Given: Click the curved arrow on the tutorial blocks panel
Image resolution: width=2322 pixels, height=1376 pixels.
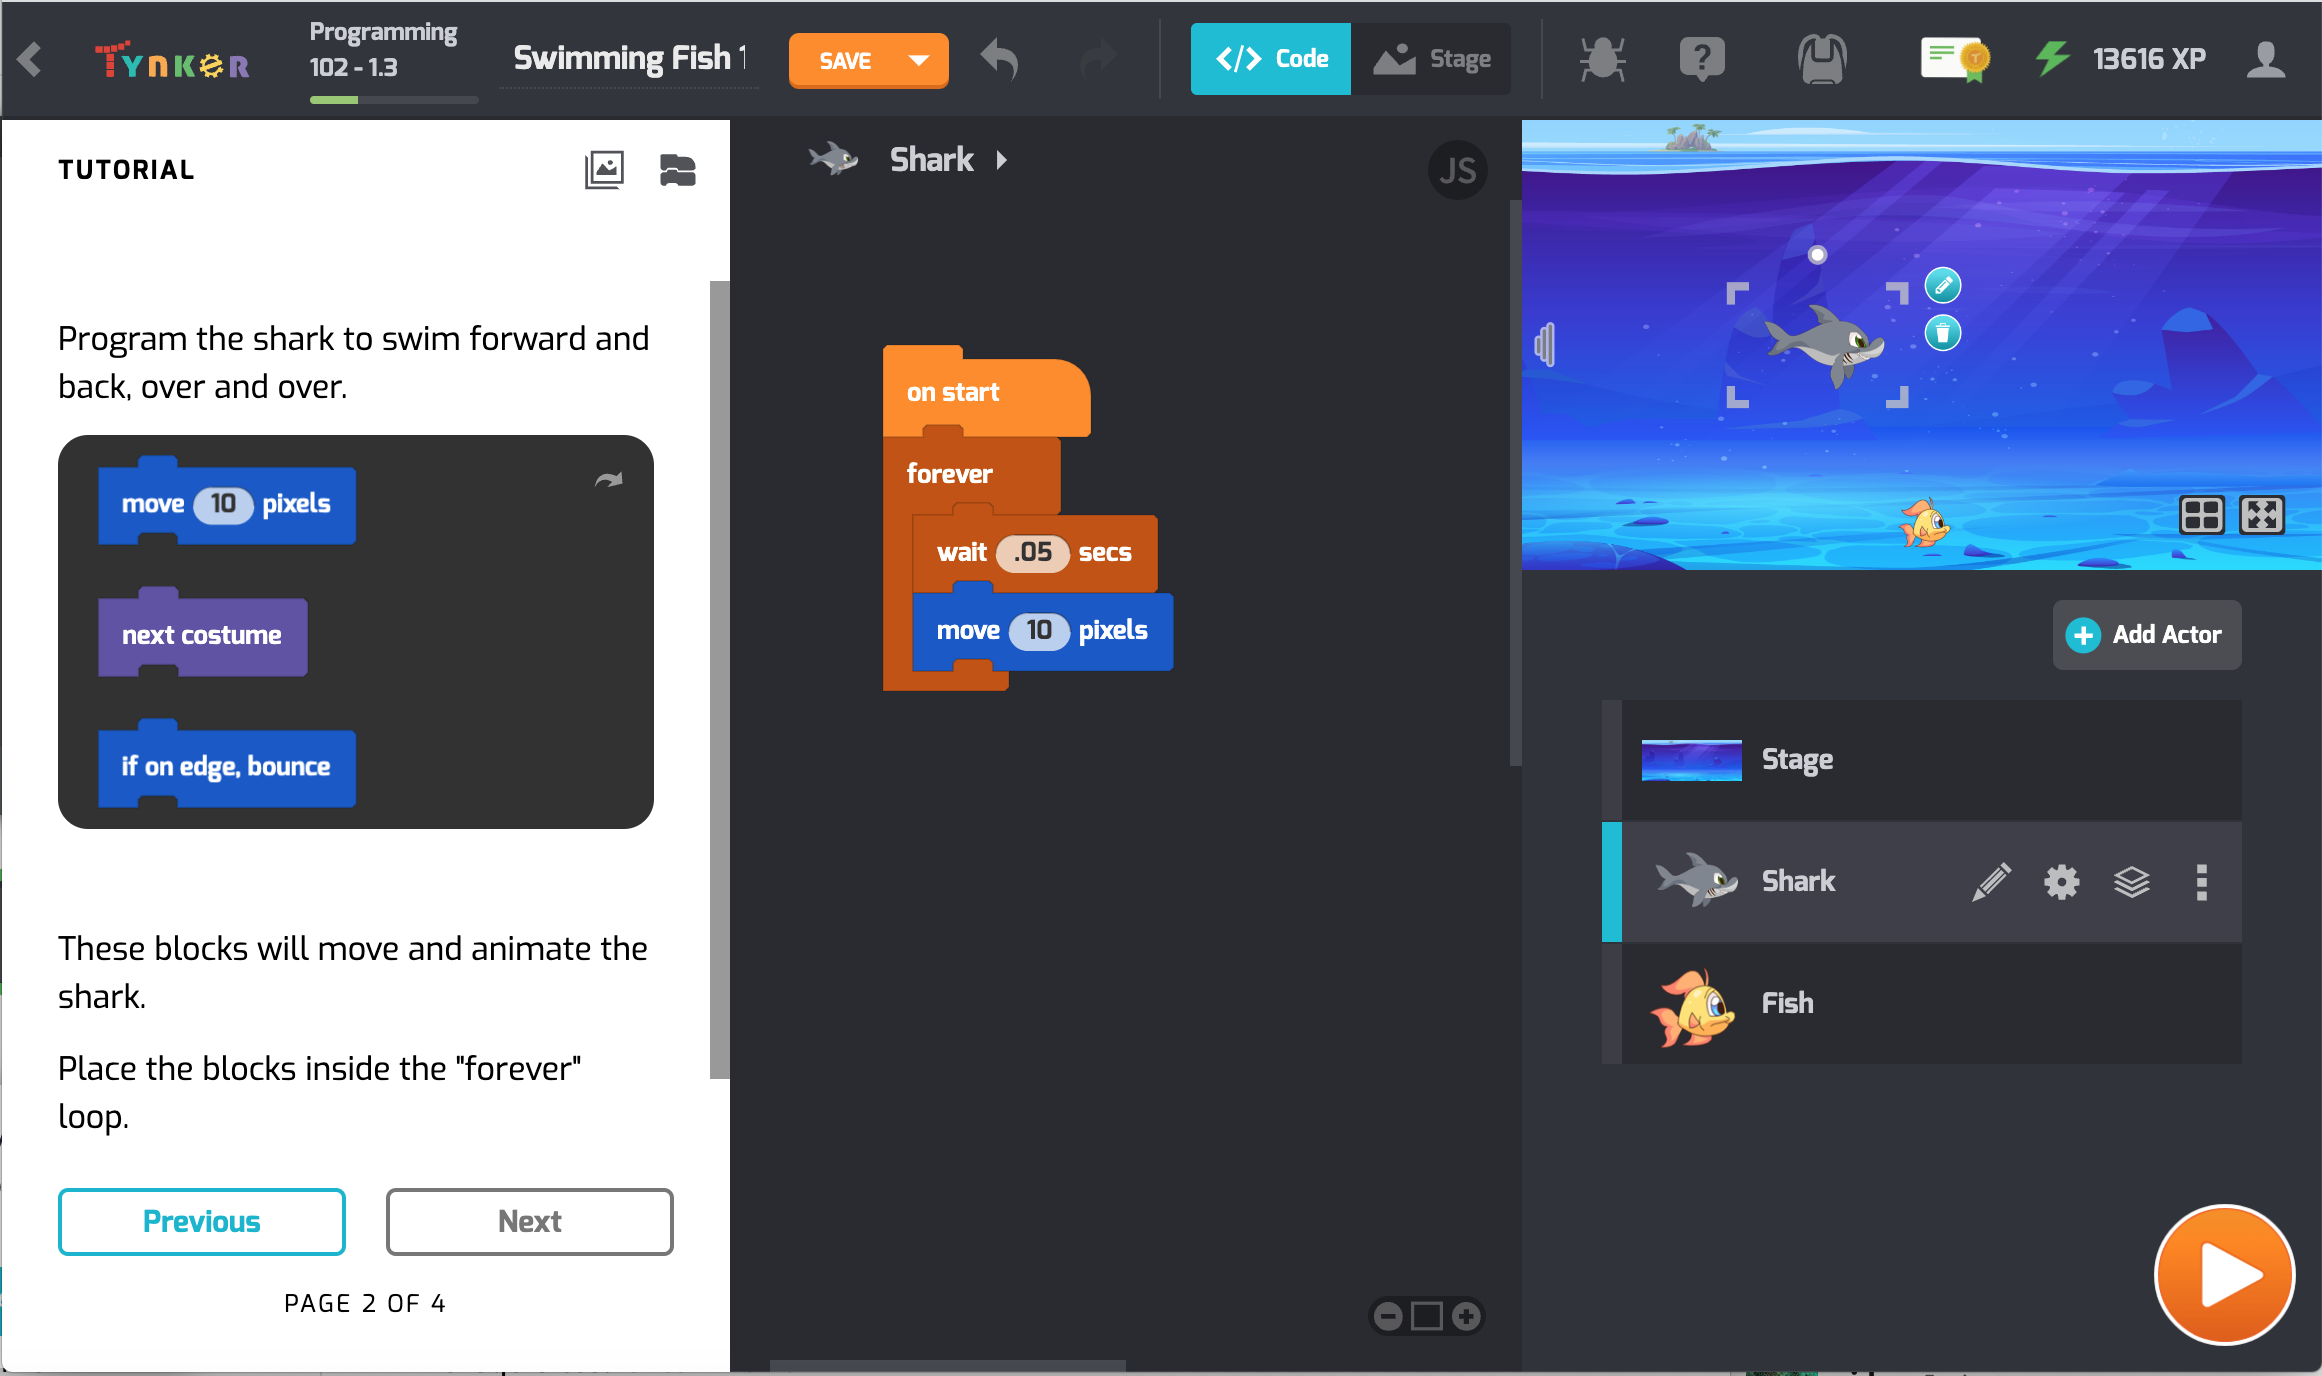Looking at the screenshot, I should coord(608,480).
